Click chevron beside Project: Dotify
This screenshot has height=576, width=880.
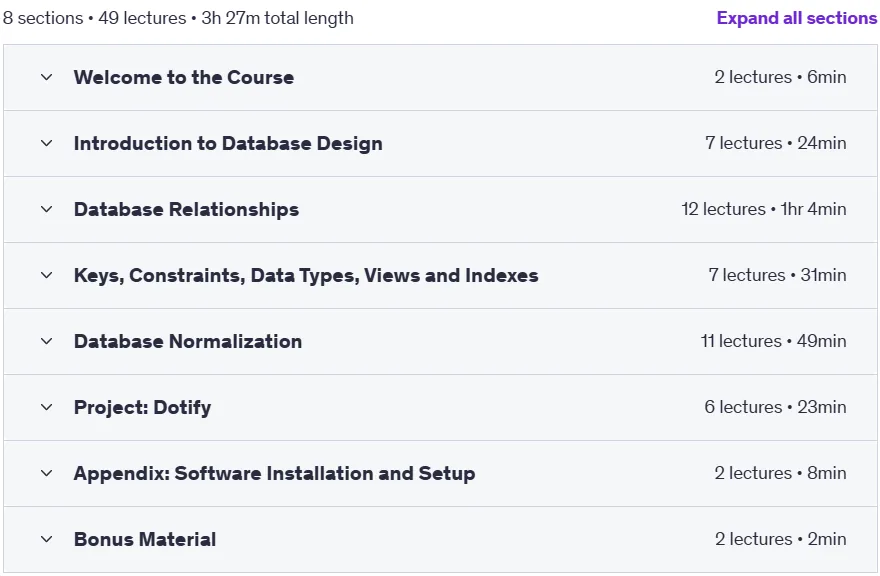(x=47, y=407)
